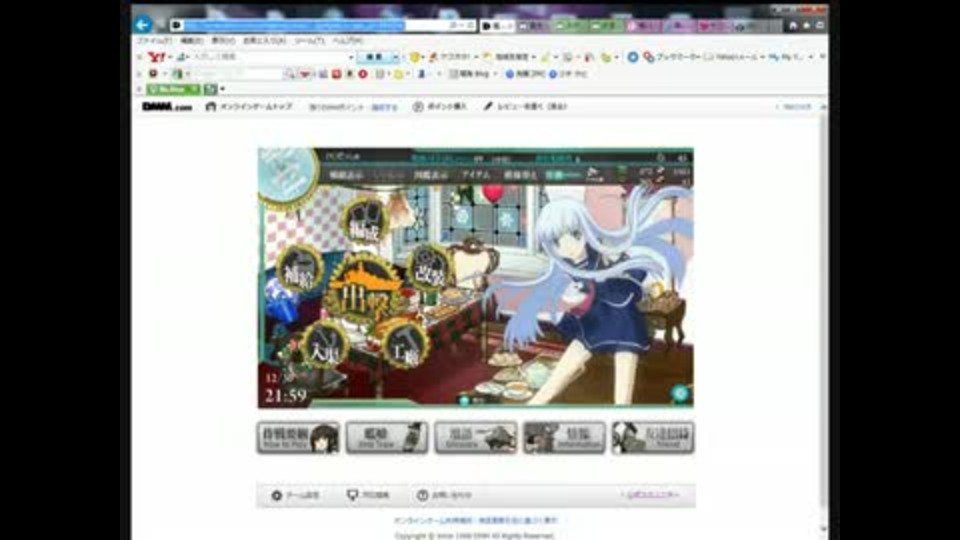Open the dropdown arrow at the Yahoo search field's end

tap(351, 57)
